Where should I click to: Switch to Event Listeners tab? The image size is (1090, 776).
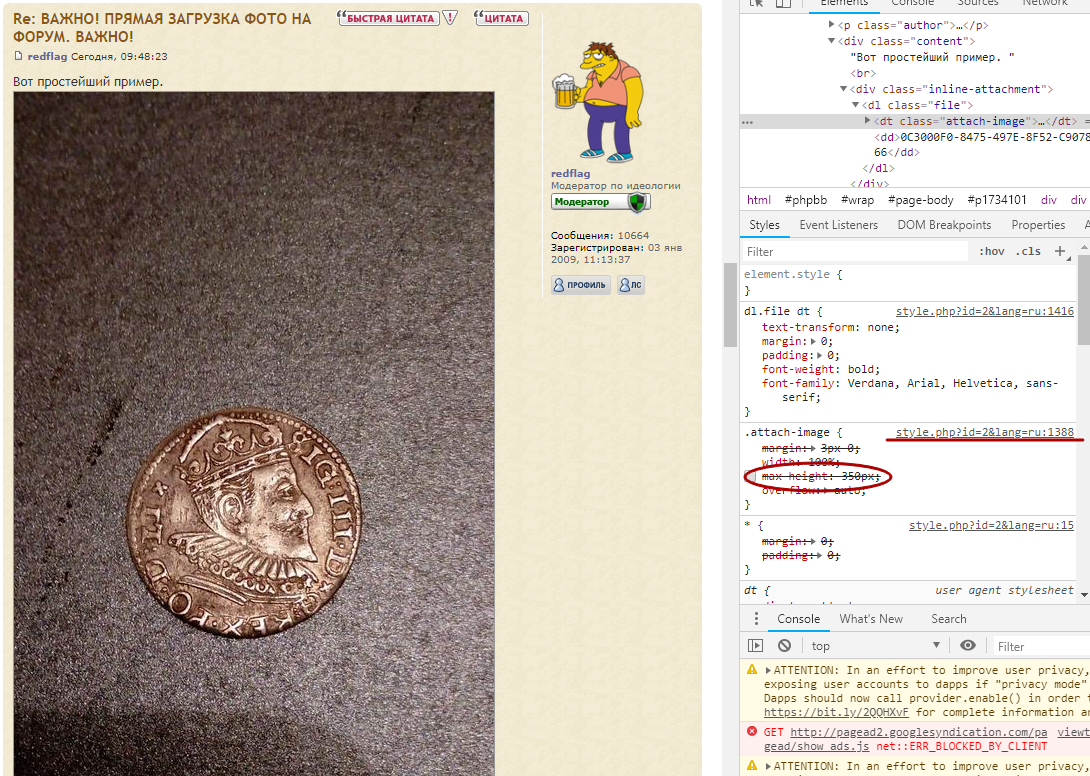(x=838, y=225)
